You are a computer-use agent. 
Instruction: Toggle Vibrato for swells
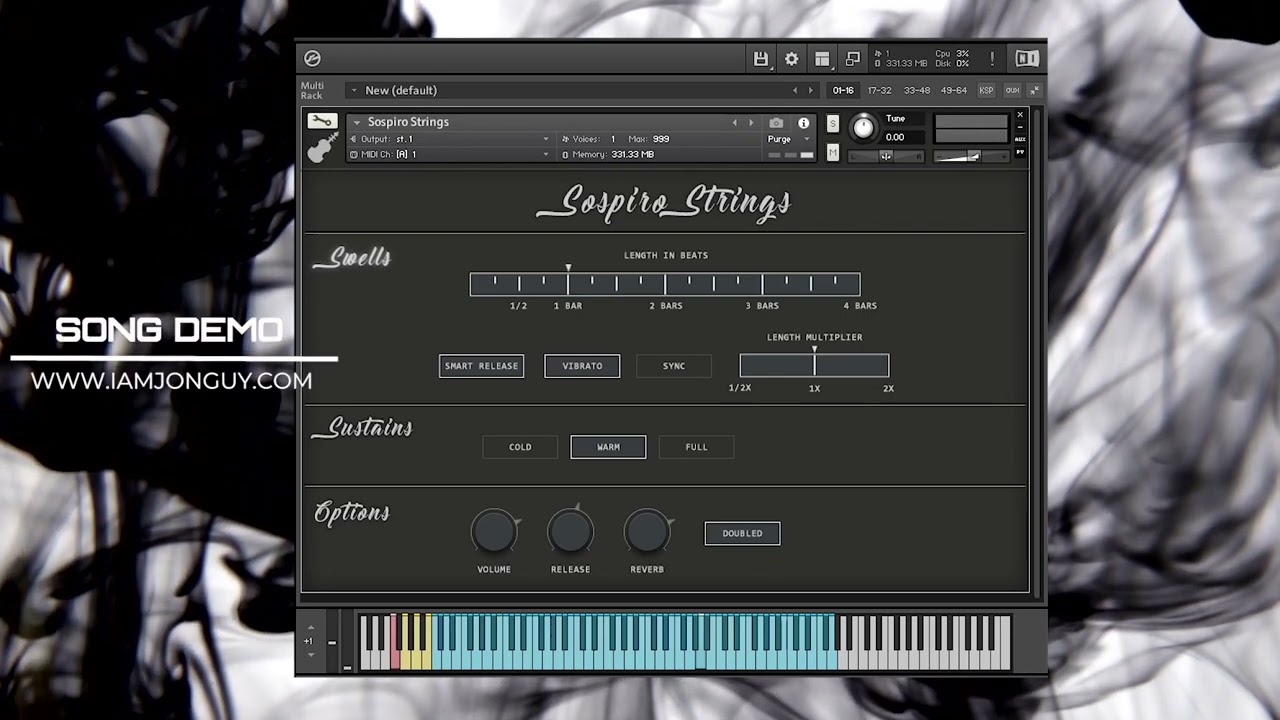(582, 366)
